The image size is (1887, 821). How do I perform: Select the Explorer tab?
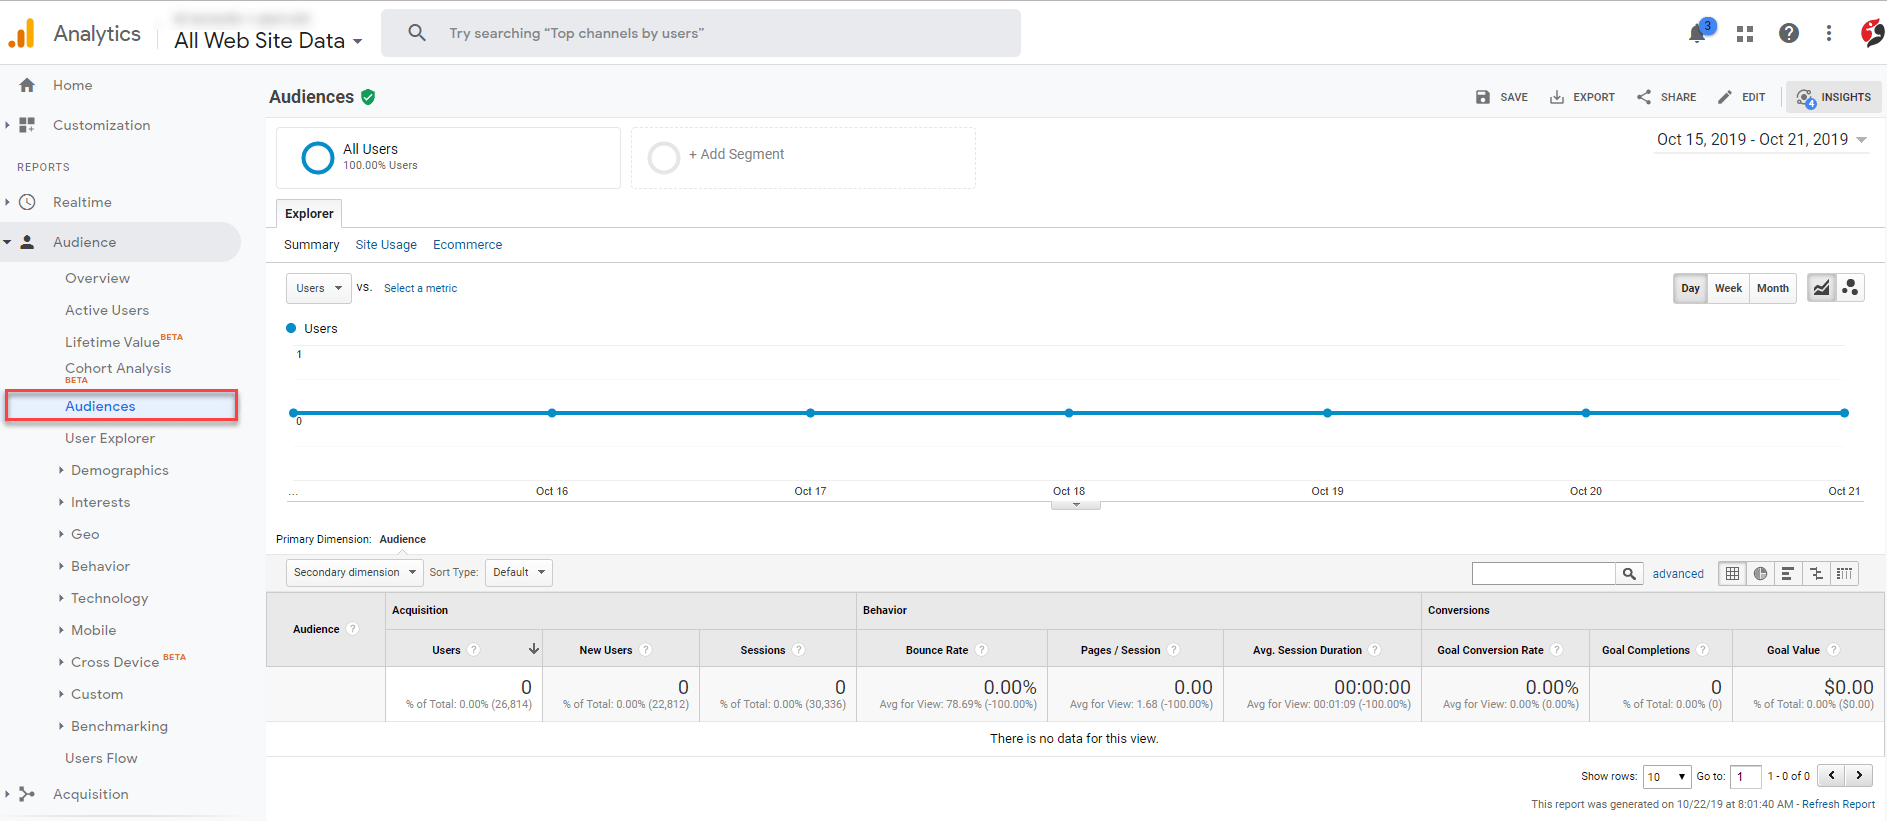click(309, 213)
